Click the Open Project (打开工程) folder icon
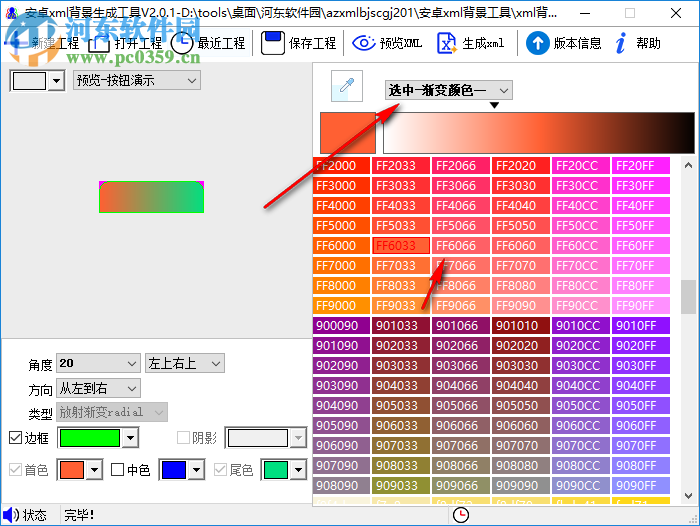The width and height of the screenshot is (700, 526). pyautogui.click(x=99, y=44)
